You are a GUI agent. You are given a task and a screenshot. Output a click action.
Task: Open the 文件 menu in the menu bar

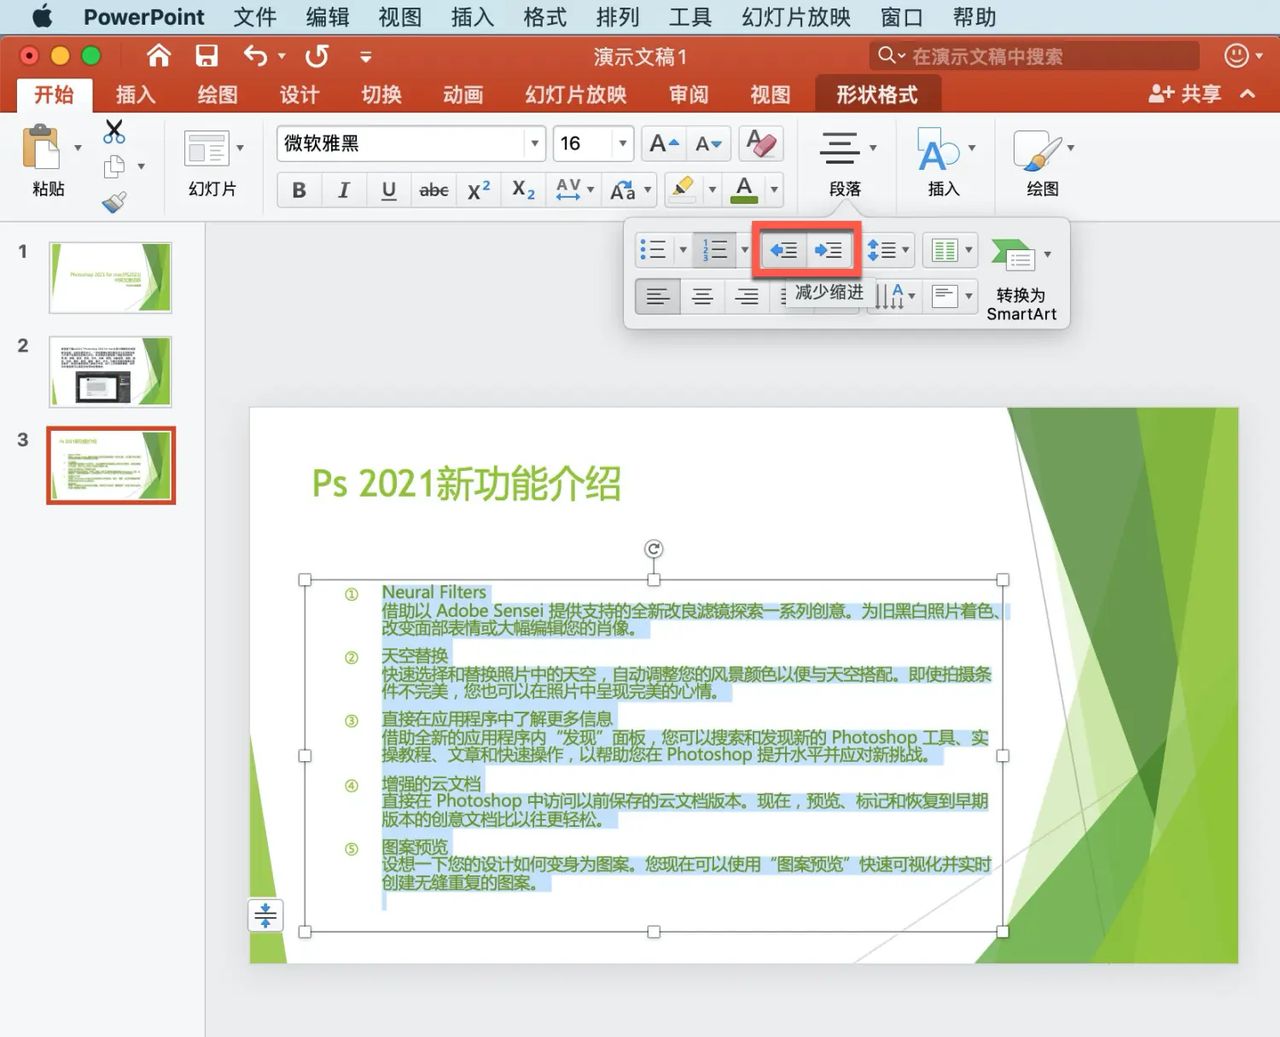pos(254,17)
